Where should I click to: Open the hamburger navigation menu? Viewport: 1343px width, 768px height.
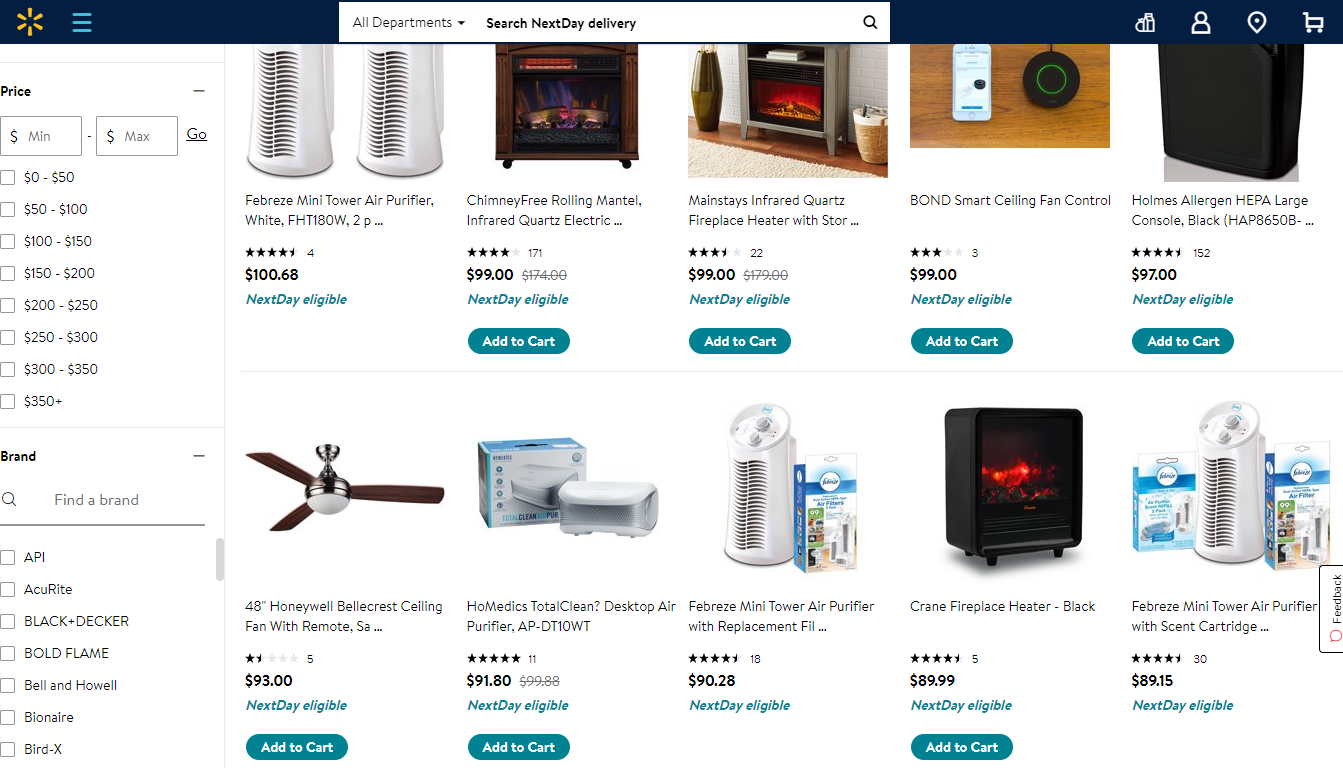point(82,22)
